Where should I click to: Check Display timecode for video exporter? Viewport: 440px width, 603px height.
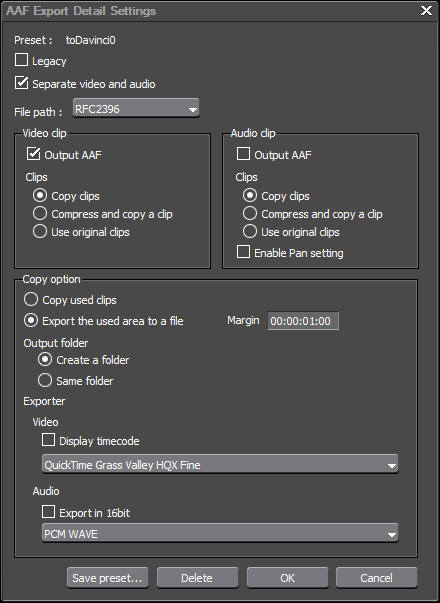48,440
